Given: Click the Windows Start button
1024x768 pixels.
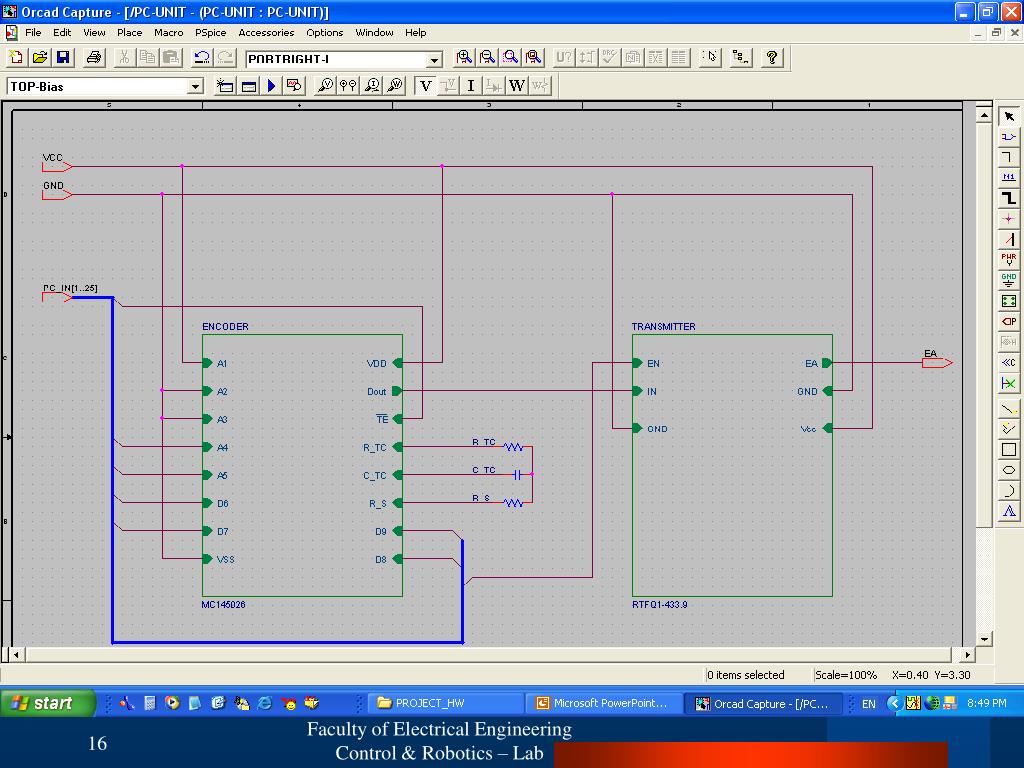Looking at the screenshot, I should 48,703.
